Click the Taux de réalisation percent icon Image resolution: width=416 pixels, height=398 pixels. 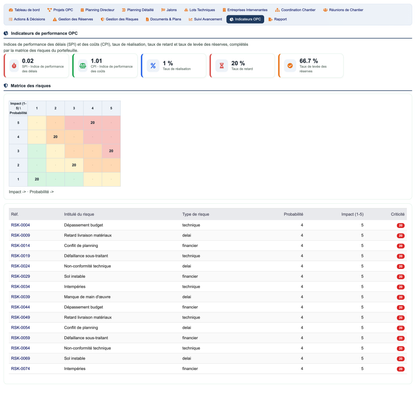153,66
